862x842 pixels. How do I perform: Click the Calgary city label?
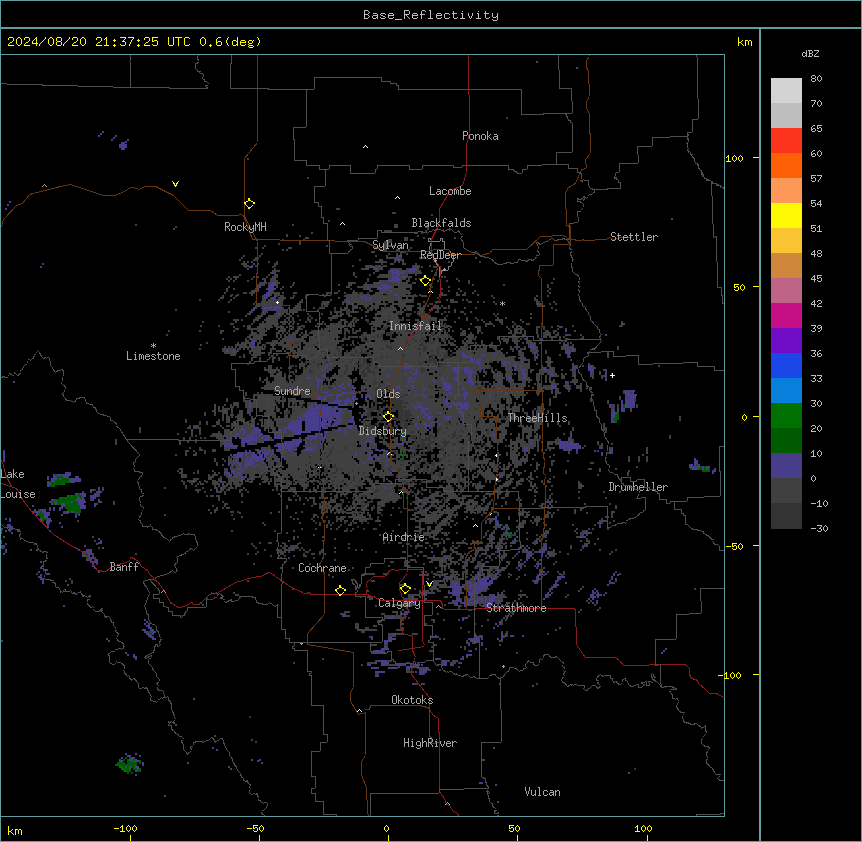coord(399,603)
